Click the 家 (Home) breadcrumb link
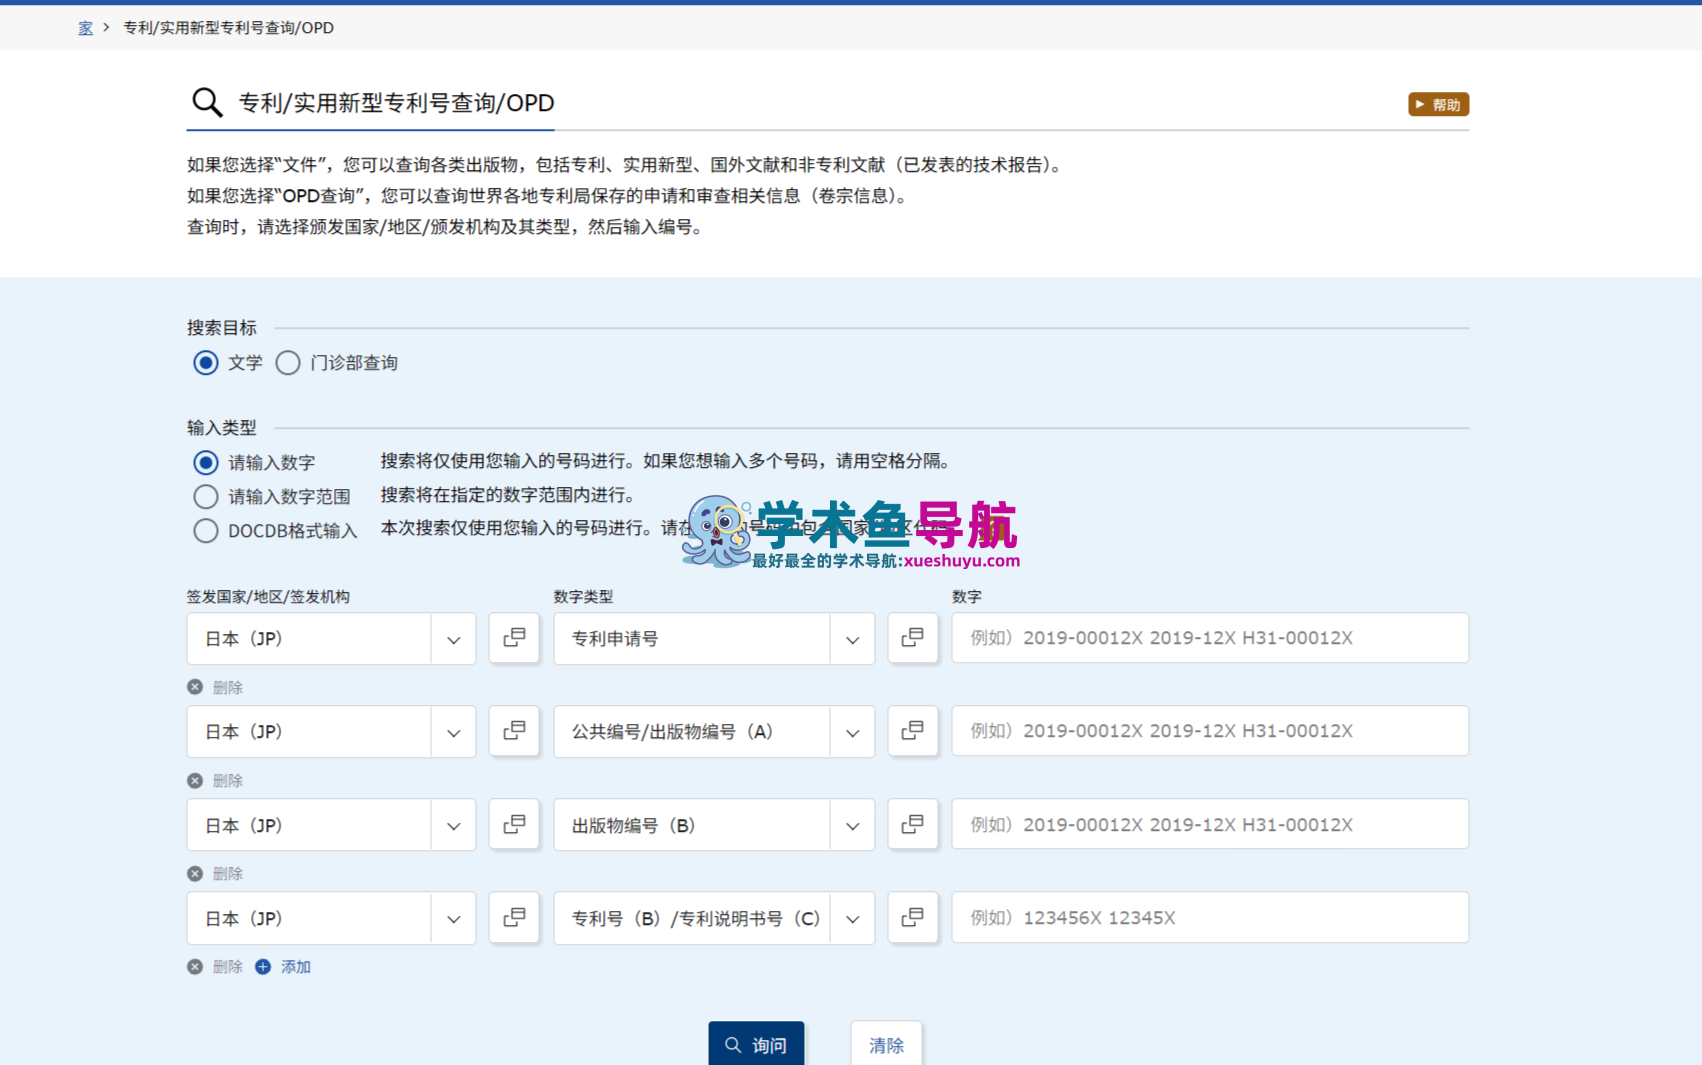 tap(85, 28)
